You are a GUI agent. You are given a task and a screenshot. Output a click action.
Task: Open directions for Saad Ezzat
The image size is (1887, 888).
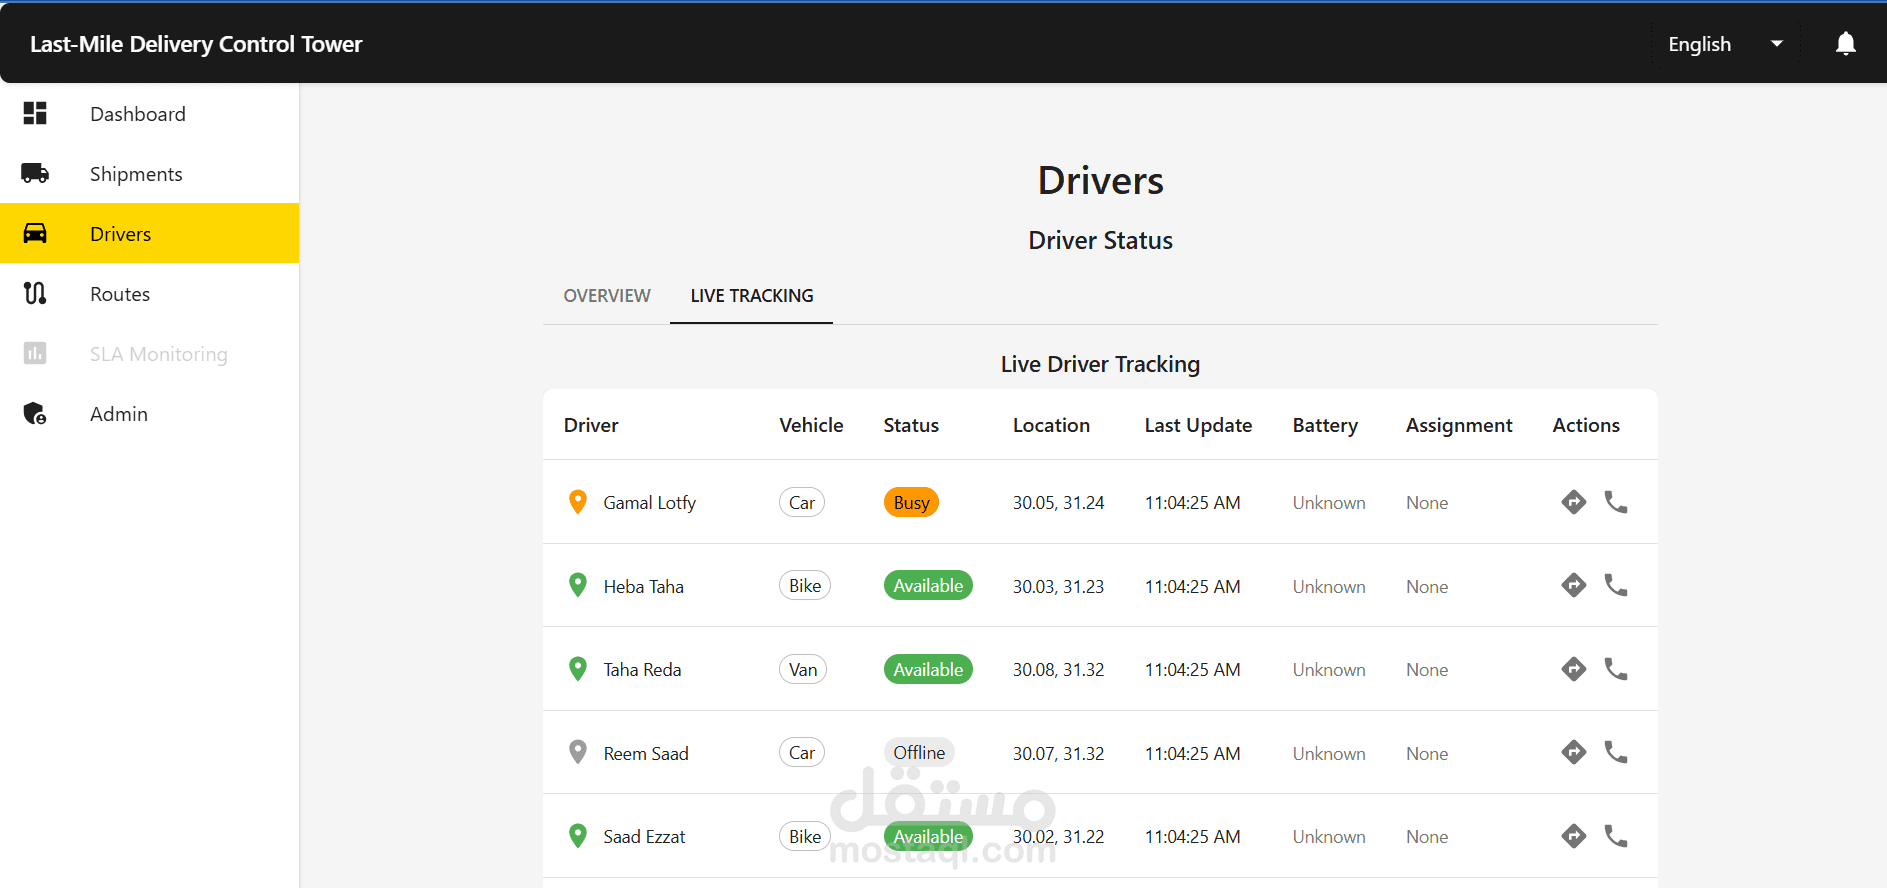(x=1573, y=836)
